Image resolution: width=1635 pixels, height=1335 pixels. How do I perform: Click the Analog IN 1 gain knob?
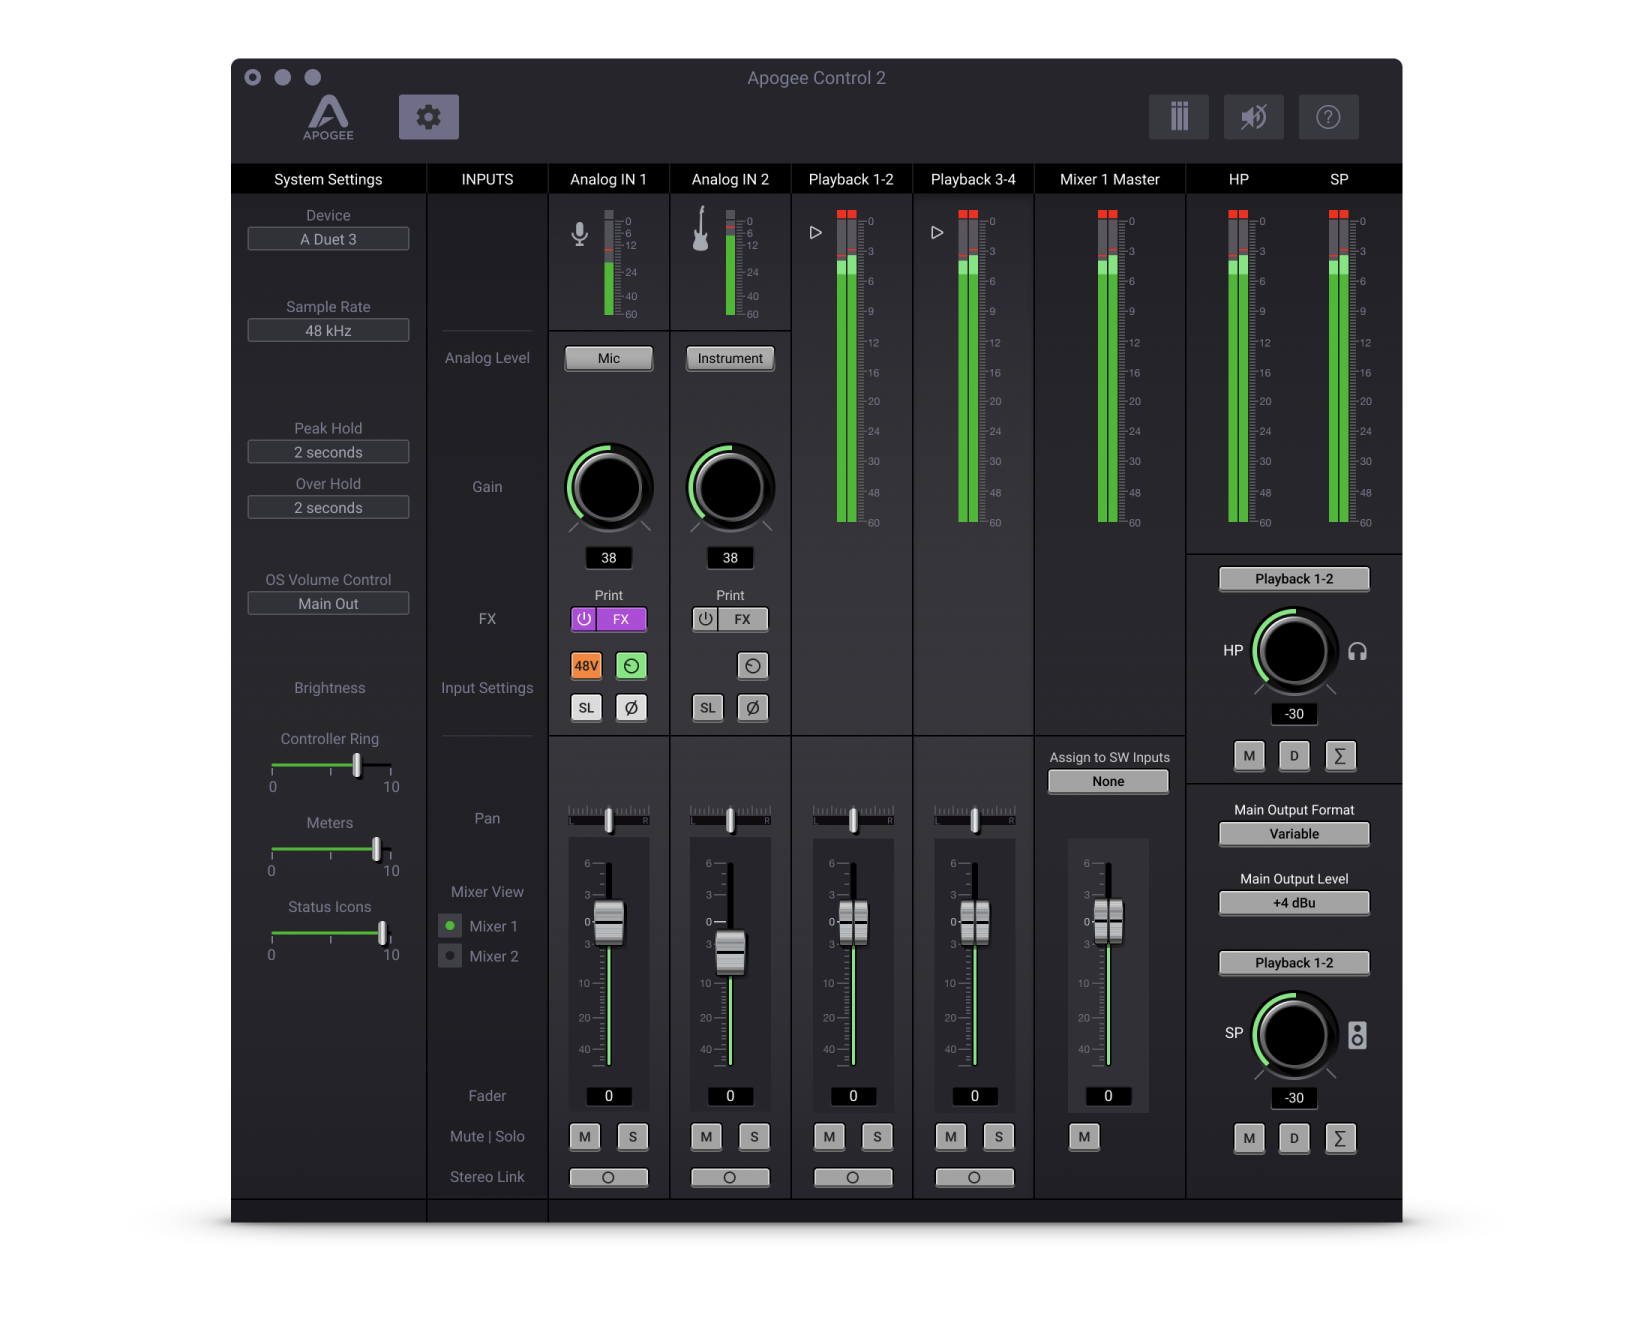[x=609, y=488]
